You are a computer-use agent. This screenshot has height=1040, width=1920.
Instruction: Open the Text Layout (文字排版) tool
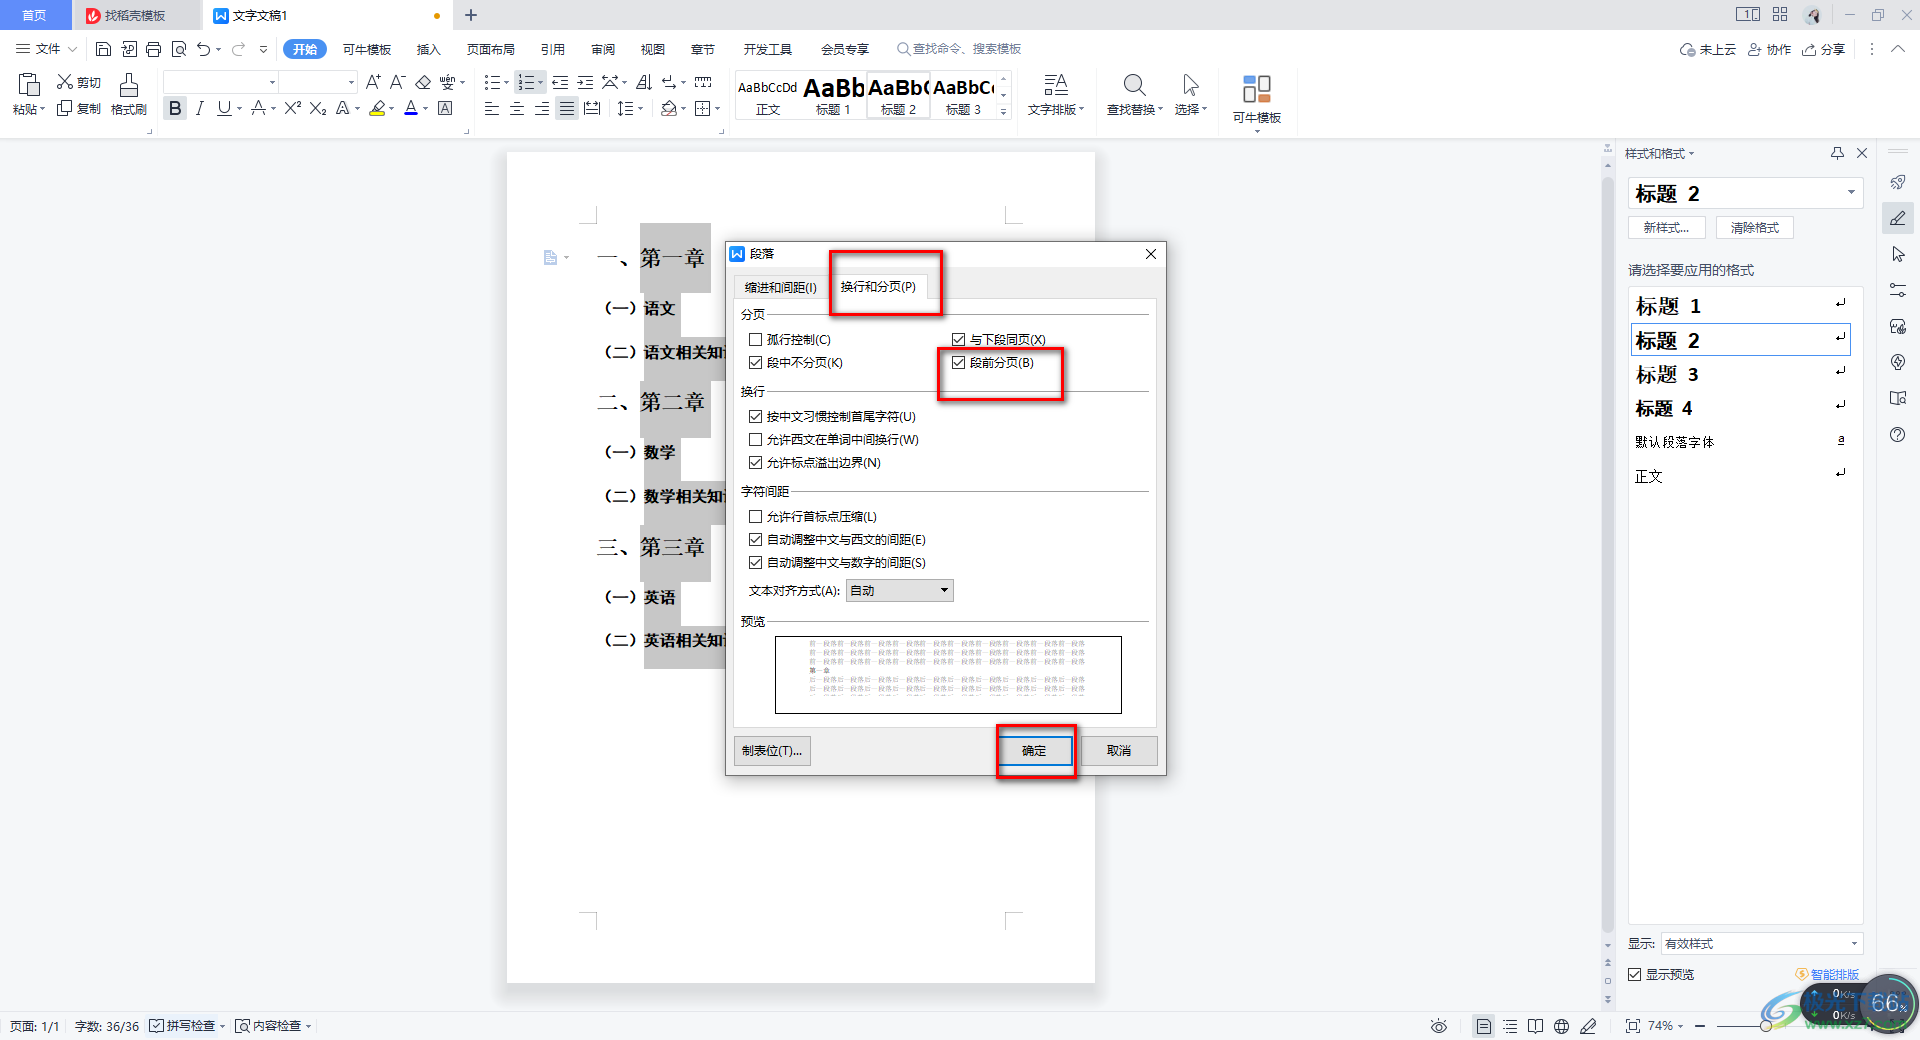pyautogui.click(x=1056, y=95)
